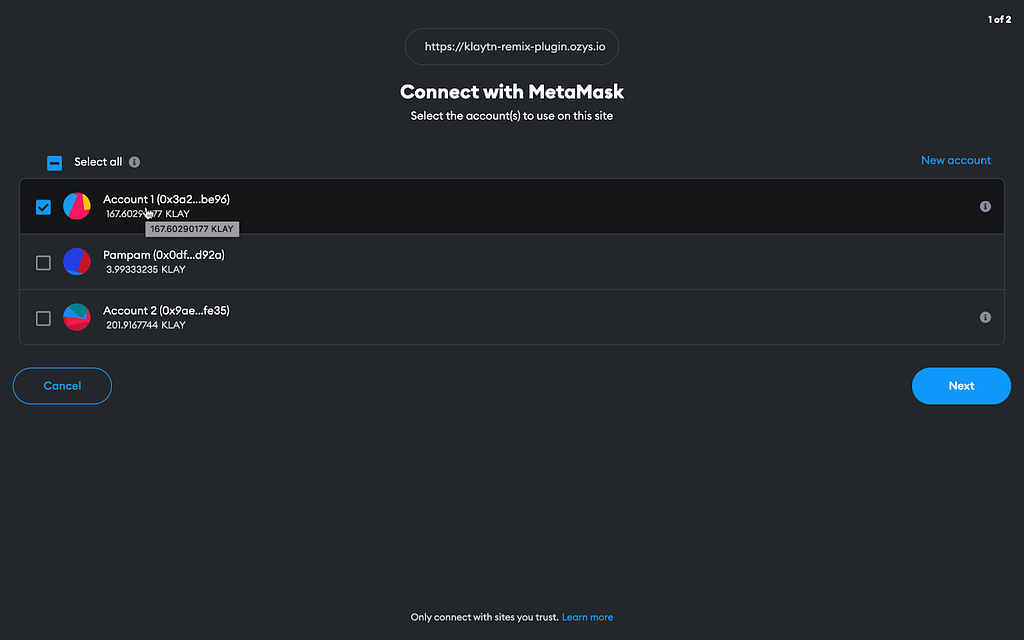The width and height of the screenshot is (1024, 640).
Task: Click the New account link
Action: [x=955, y=160]
